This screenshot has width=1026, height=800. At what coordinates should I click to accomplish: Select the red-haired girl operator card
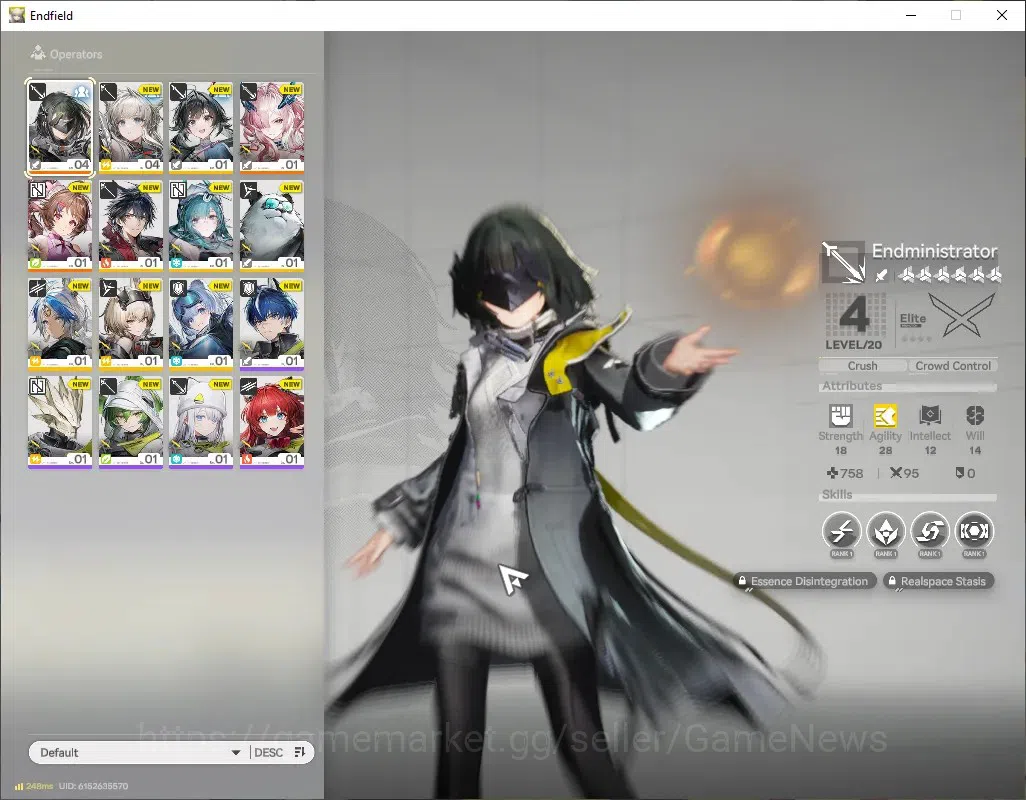click(272, 423)
